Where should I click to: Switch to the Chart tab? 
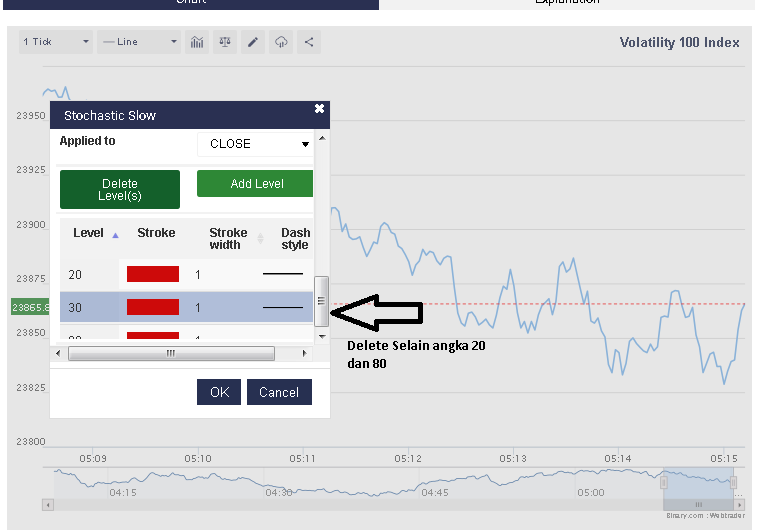(x=191, y=3)
